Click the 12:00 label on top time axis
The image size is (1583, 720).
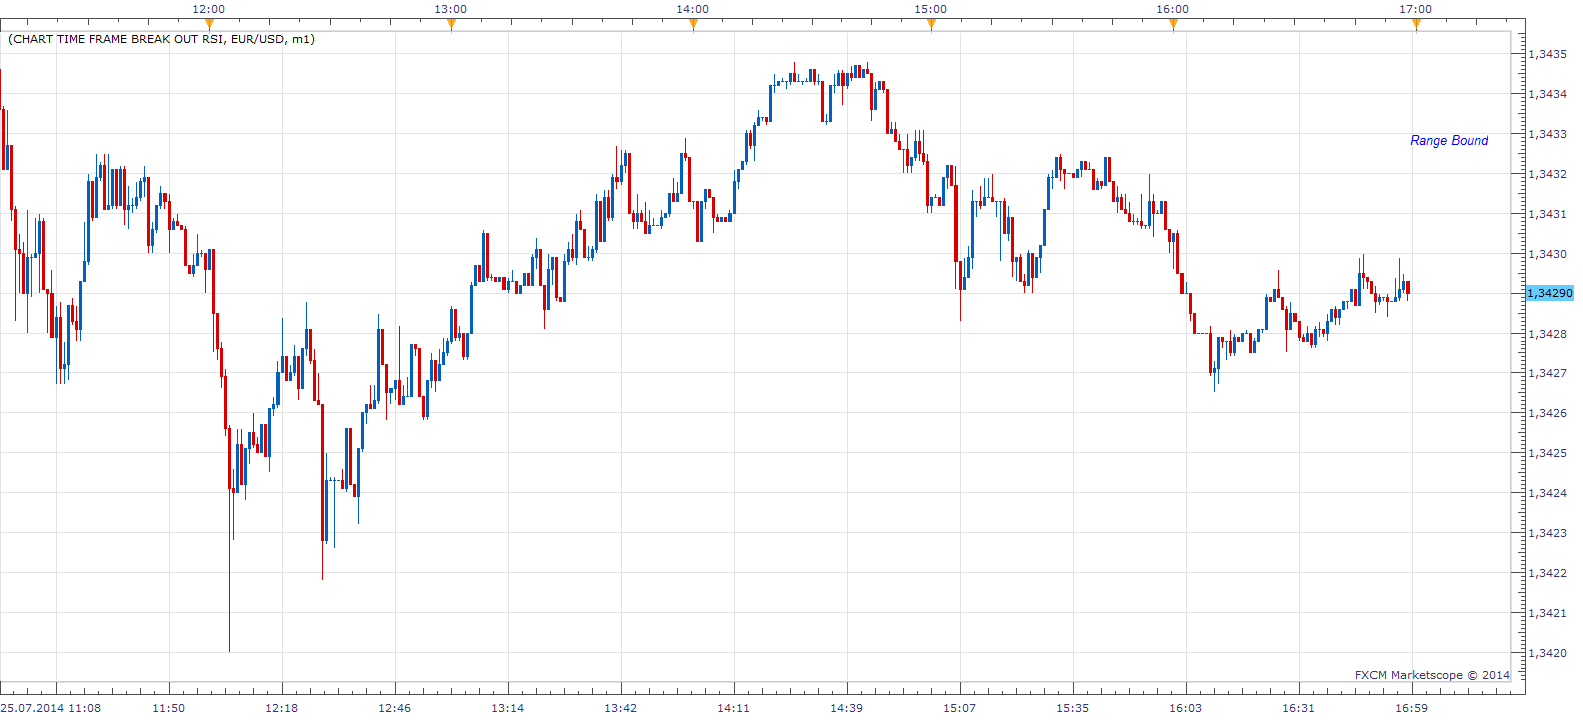[209, 9]
